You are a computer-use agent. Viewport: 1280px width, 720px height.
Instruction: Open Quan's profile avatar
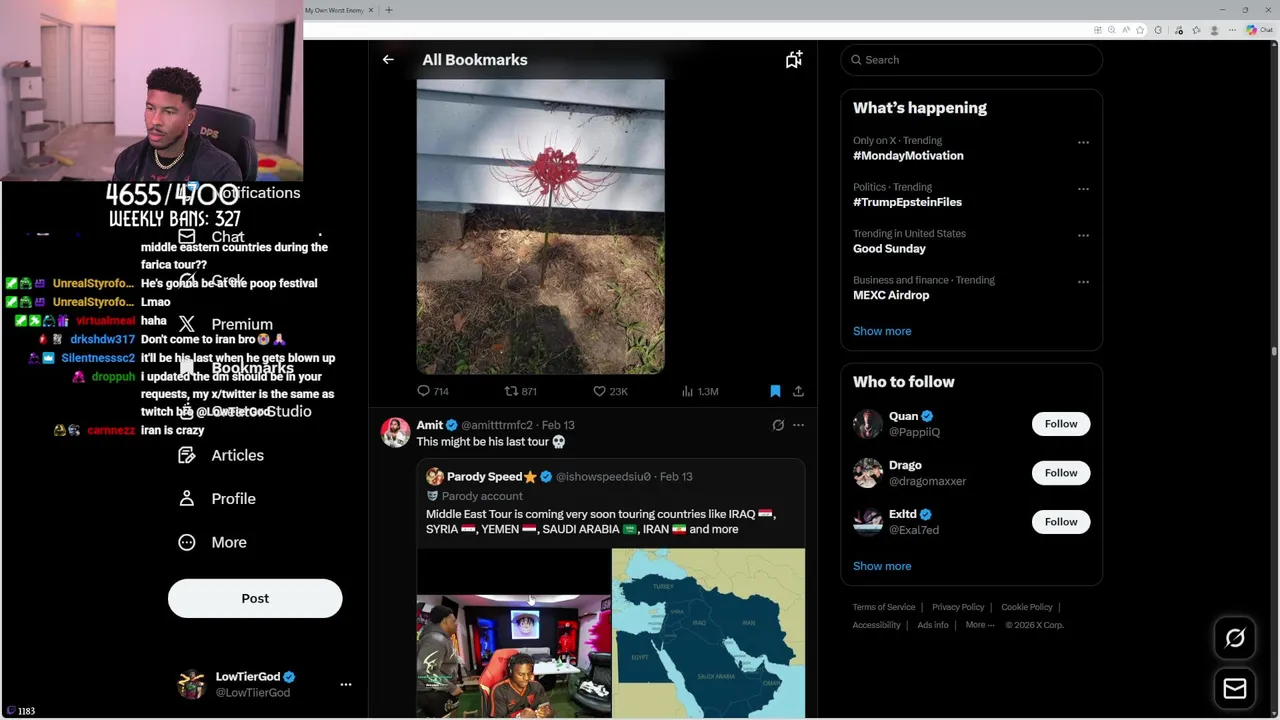pyautogui.click(x=868, y=424)
